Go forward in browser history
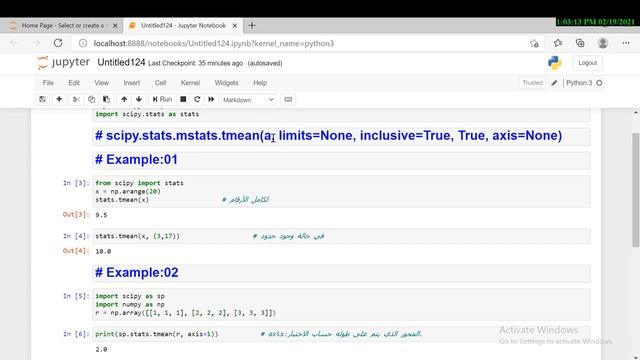Screen dimensions: 640x360 coord(36,43)
